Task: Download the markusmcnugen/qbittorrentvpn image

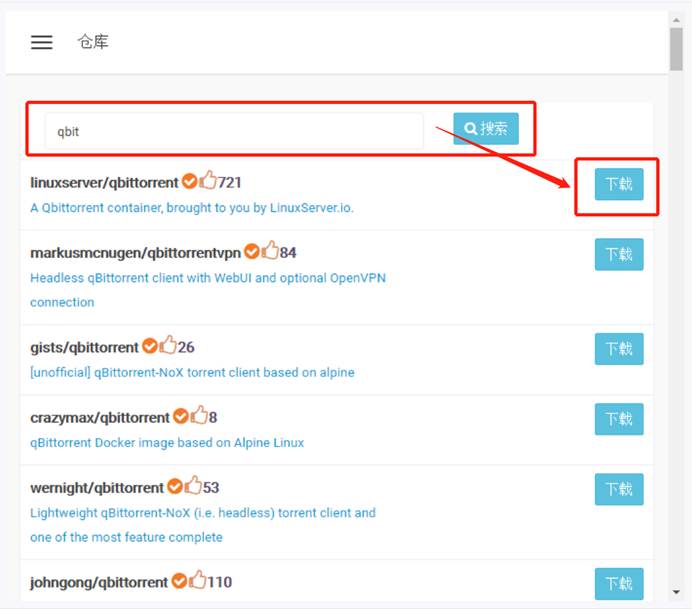Action: point(619,254)
